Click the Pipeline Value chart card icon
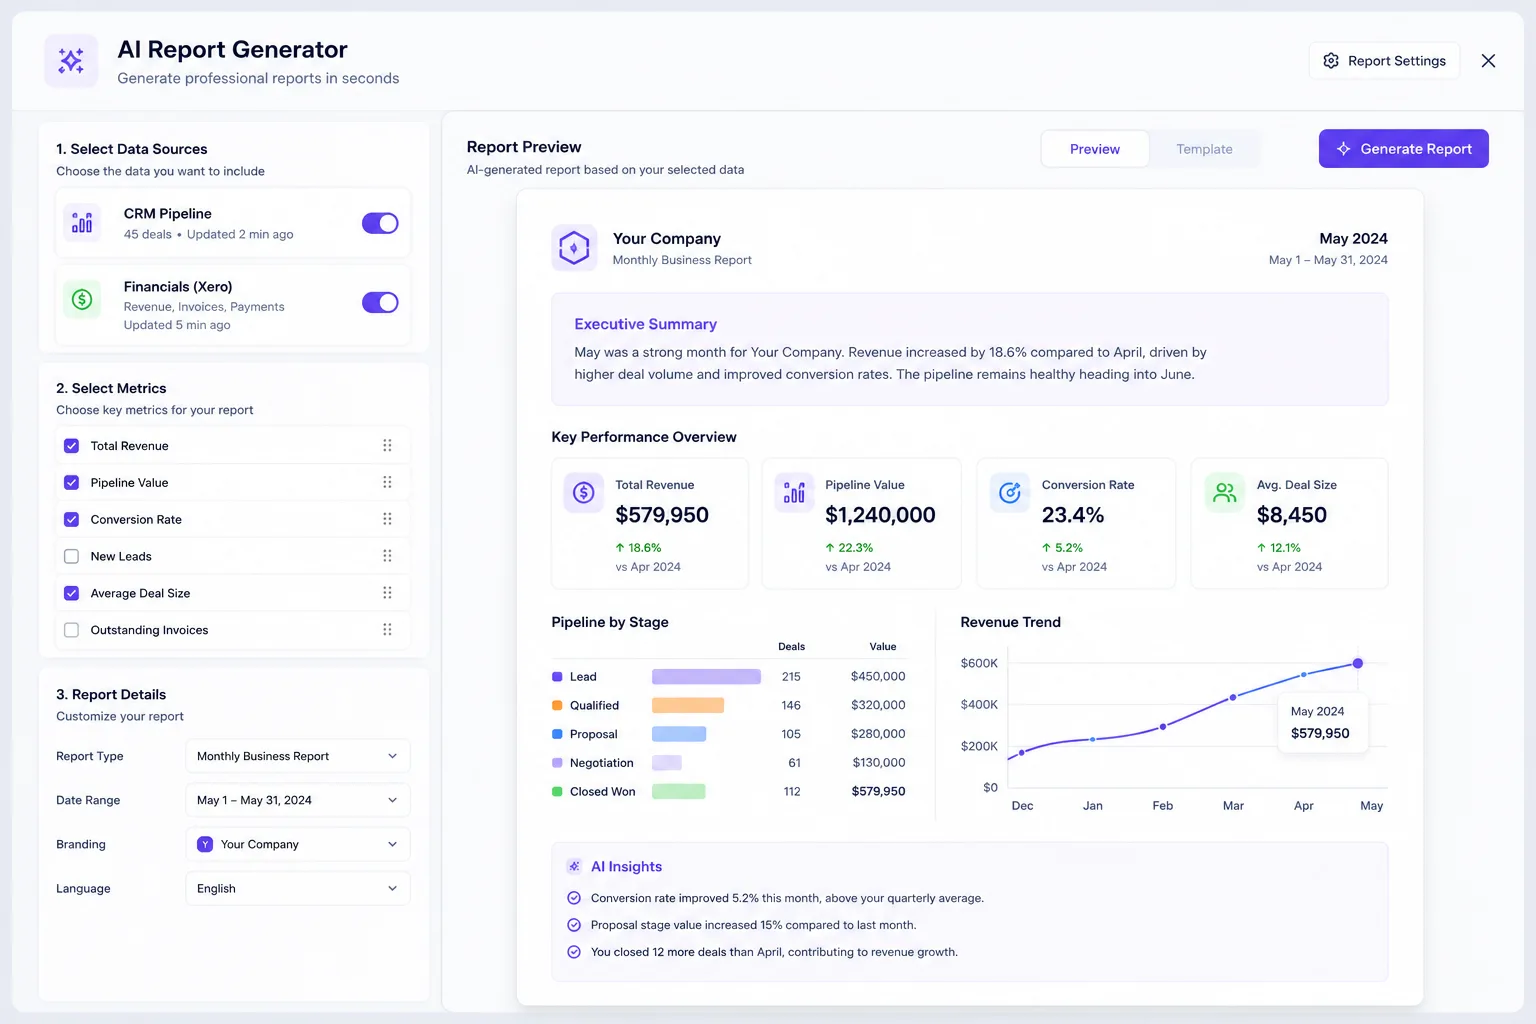 click(x=794, y=492)
